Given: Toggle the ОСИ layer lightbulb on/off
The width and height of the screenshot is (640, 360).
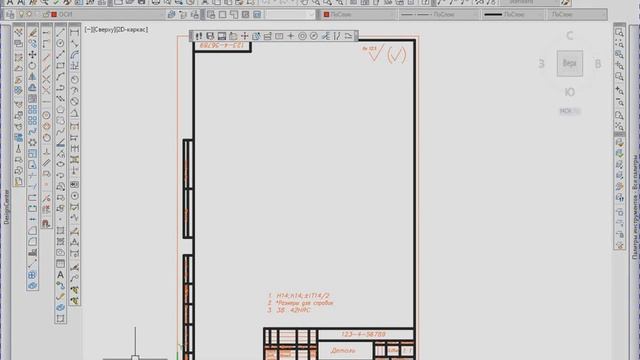Looking at the screenshot, I should pos(22,15).
